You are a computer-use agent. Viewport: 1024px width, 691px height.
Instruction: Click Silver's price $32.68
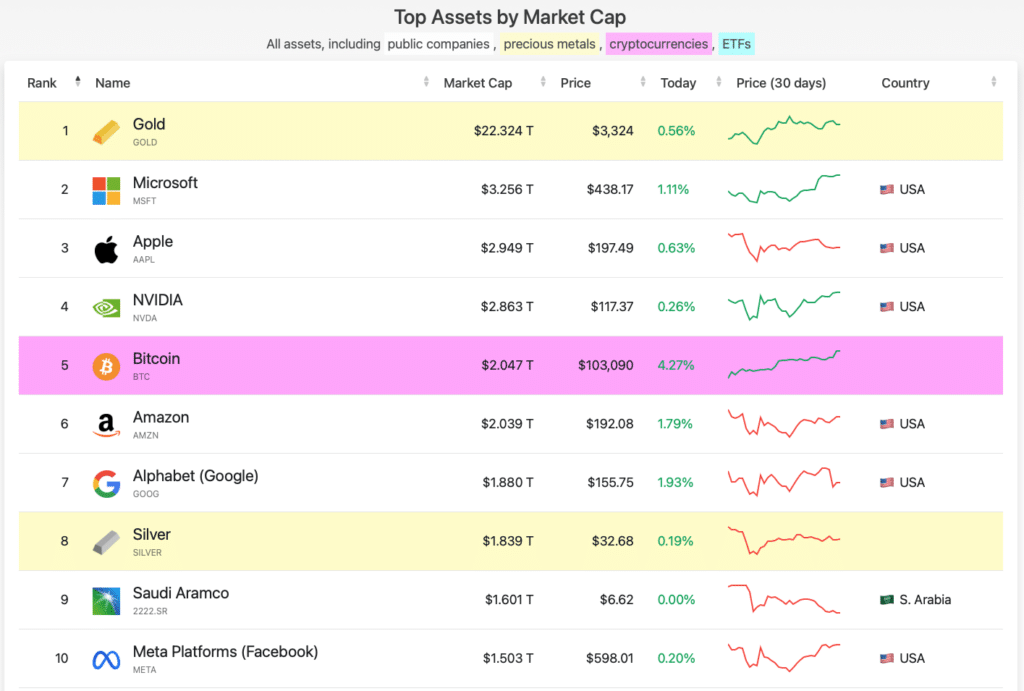coord(613,541)
